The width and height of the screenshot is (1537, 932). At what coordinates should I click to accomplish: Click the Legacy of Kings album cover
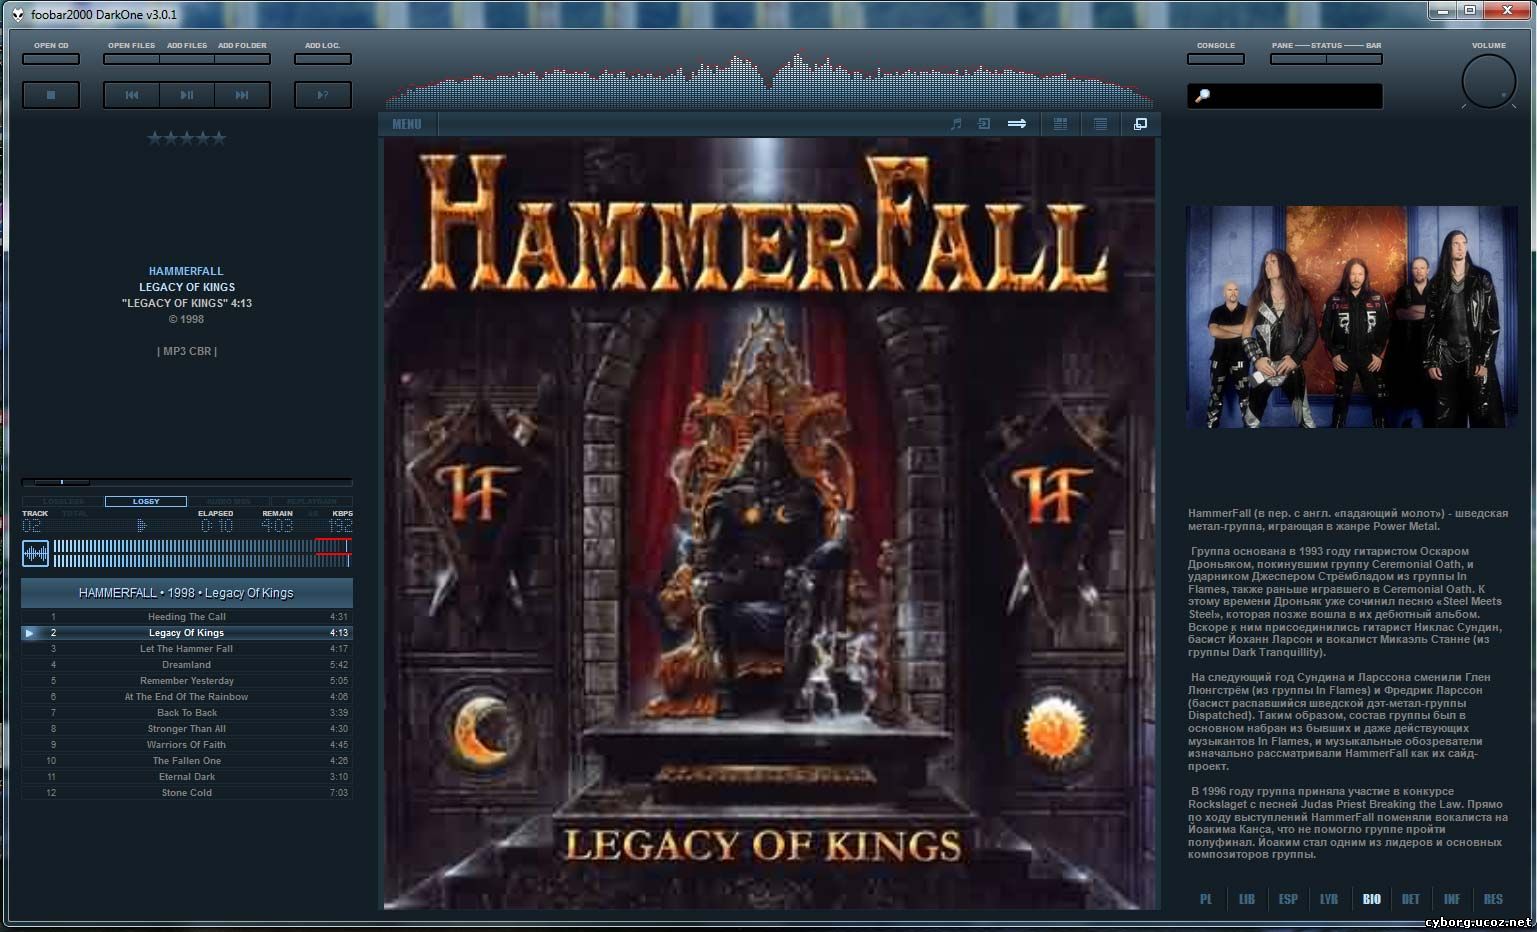[x=770, y=523]
